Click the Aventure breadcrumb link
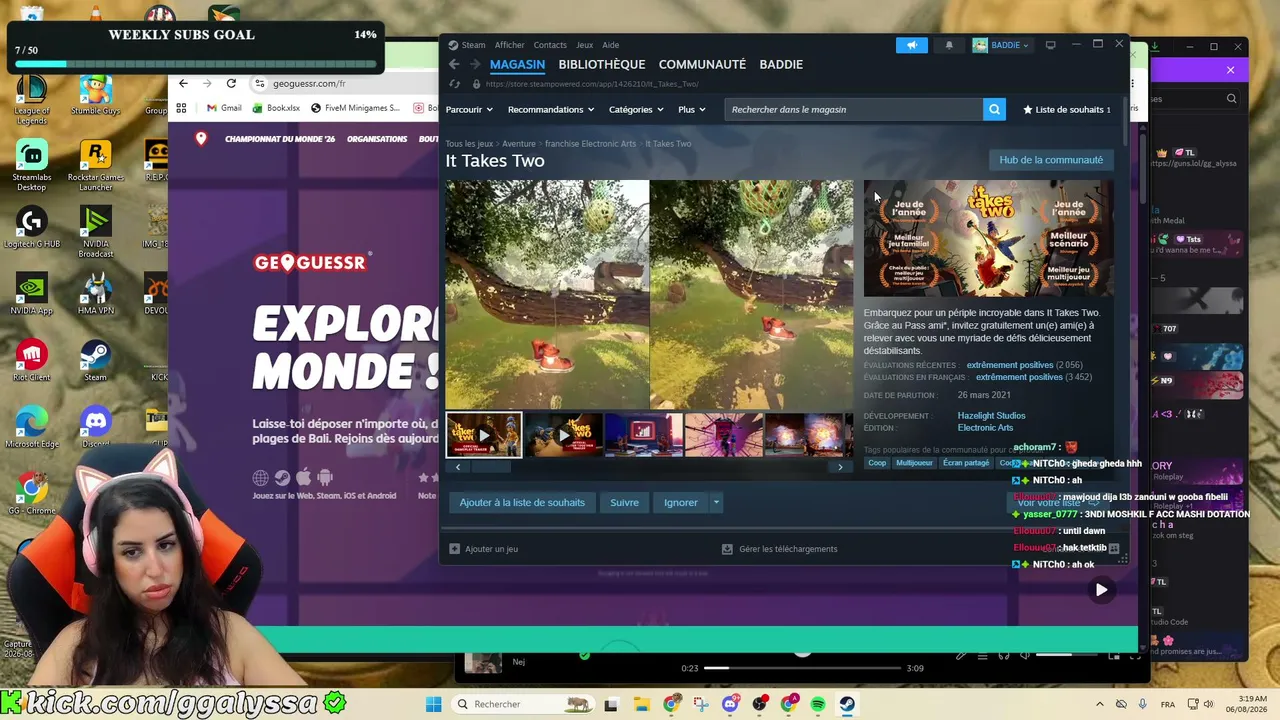The image size is (1280, 720). [x=519, y=144]
